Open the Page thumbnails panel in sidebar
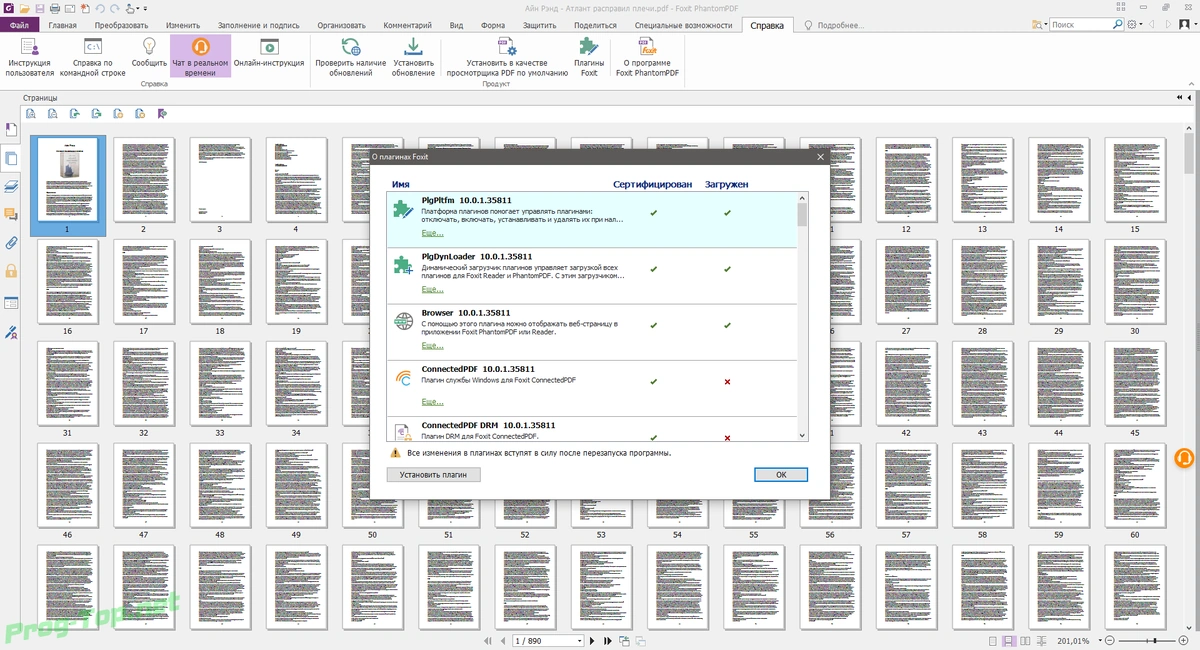This screenshot has width=1200, height=650. [x=11, y=158]
